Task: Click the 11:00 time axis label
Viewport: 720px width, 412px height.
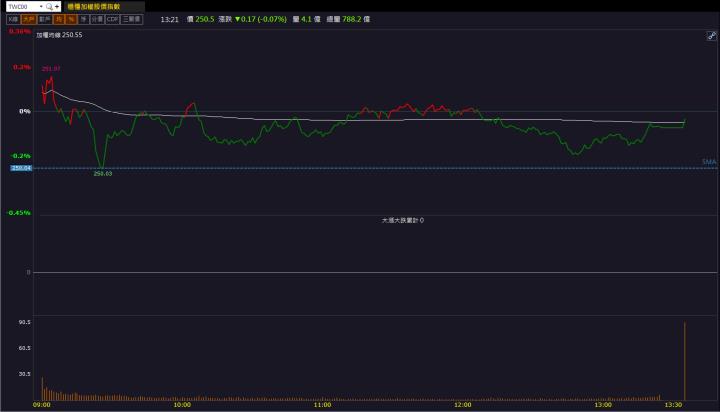Action: point(322,405)
